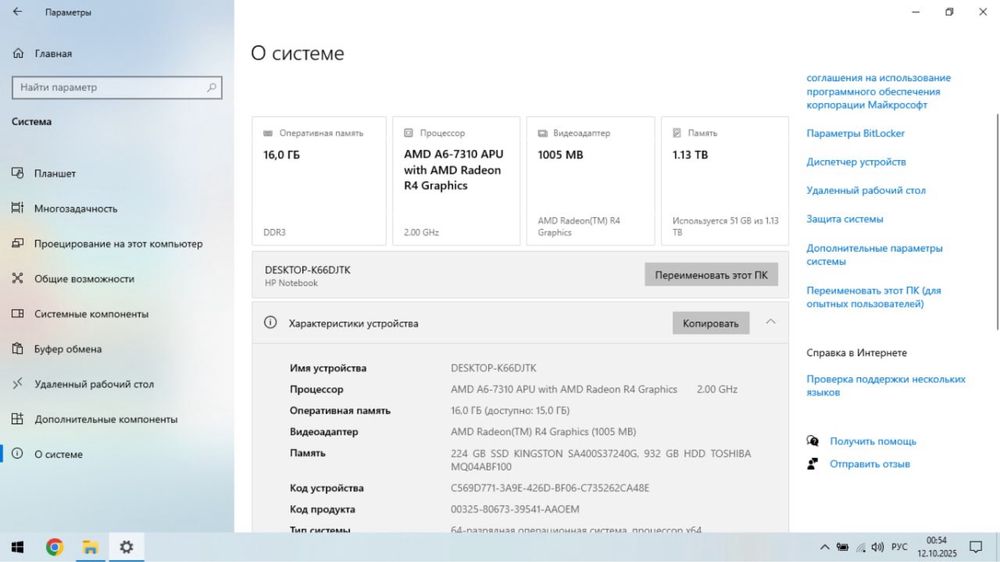Show hidden tray icons chevron
The width and height of the screenshot is (1000, 562).
[x=825, y=547]
